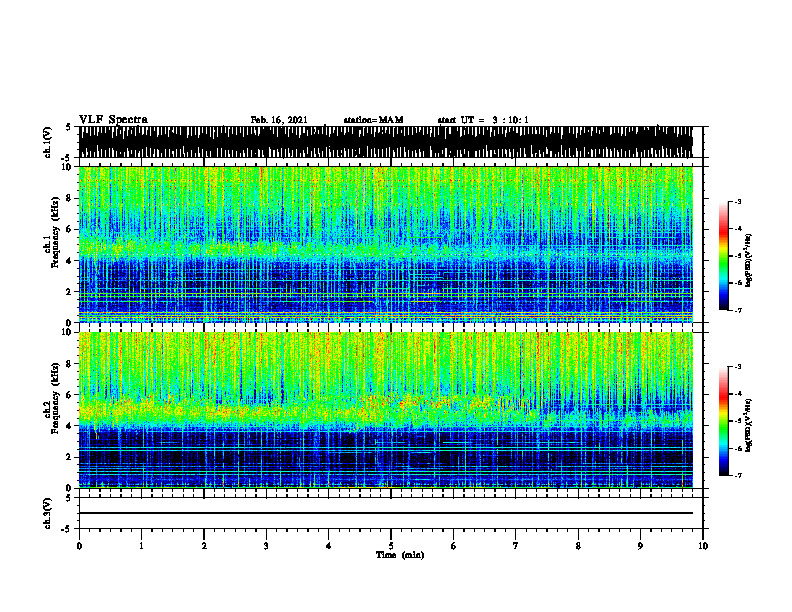This screenshot has height=612, width=792.
Task: Click ch.2 frequency tick label "2"
Action: (70, 457)
